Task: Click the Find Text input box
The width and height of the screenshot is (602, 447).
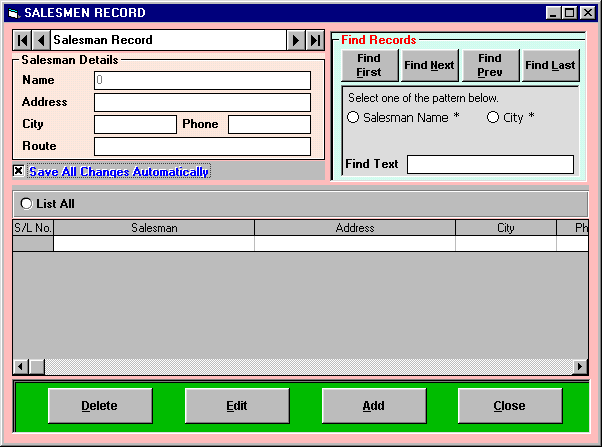Action: pos(490,164)
